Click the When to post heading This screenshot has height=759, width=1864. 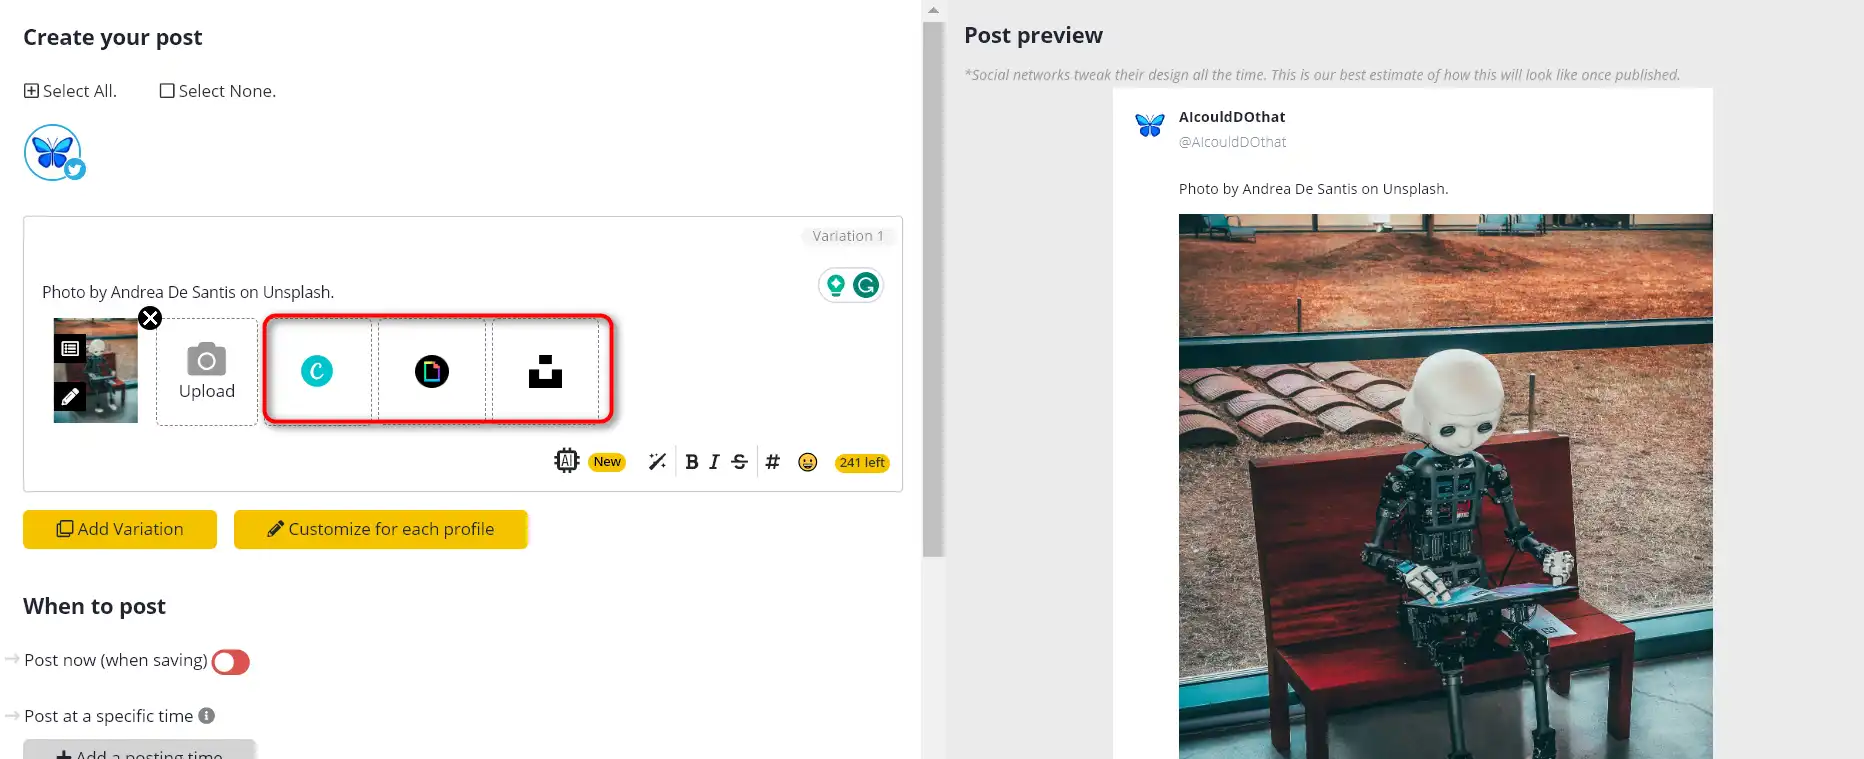[94, 606]
